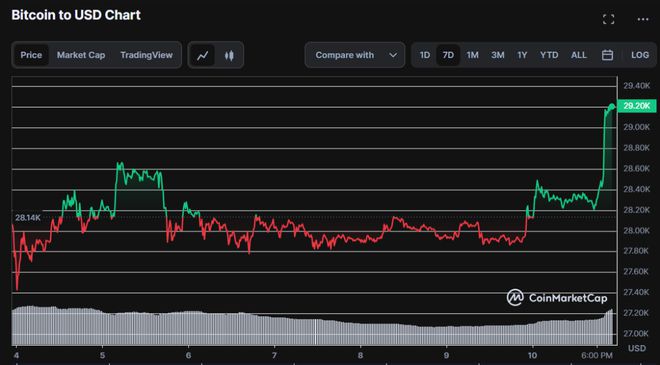The image size is (660, 365).
Task: Click the Bitcoin to USD Chart heading
Action: [76, 15]
